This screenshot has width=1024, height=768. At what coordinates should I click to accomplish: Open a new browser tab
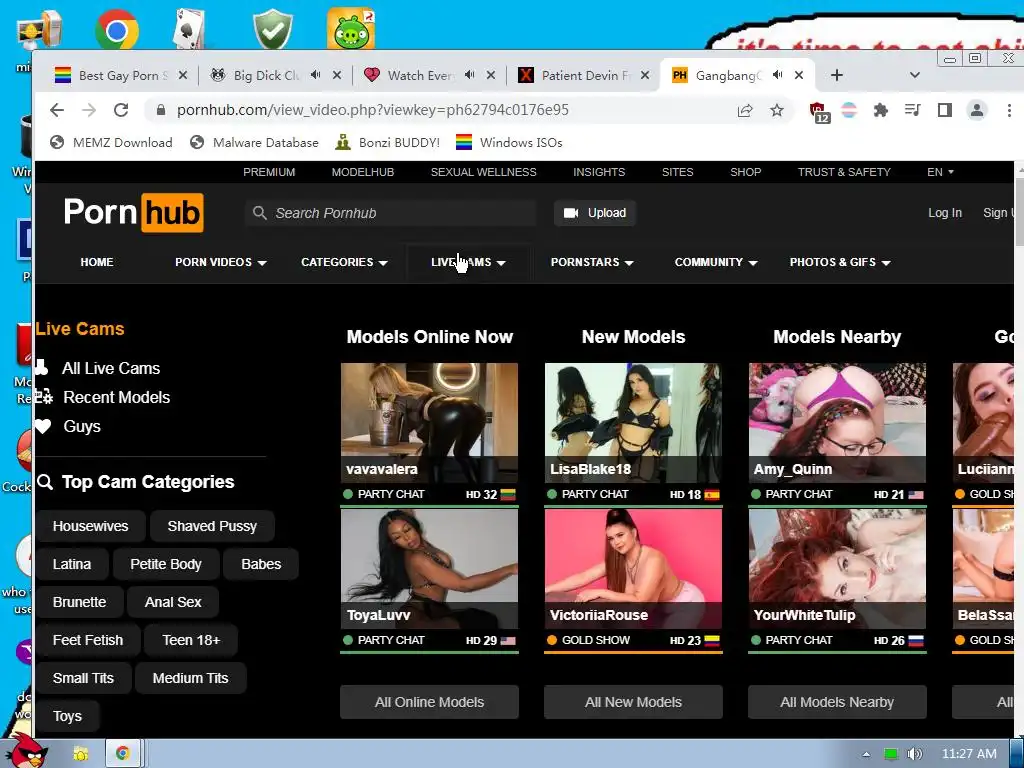click(837, 75)
